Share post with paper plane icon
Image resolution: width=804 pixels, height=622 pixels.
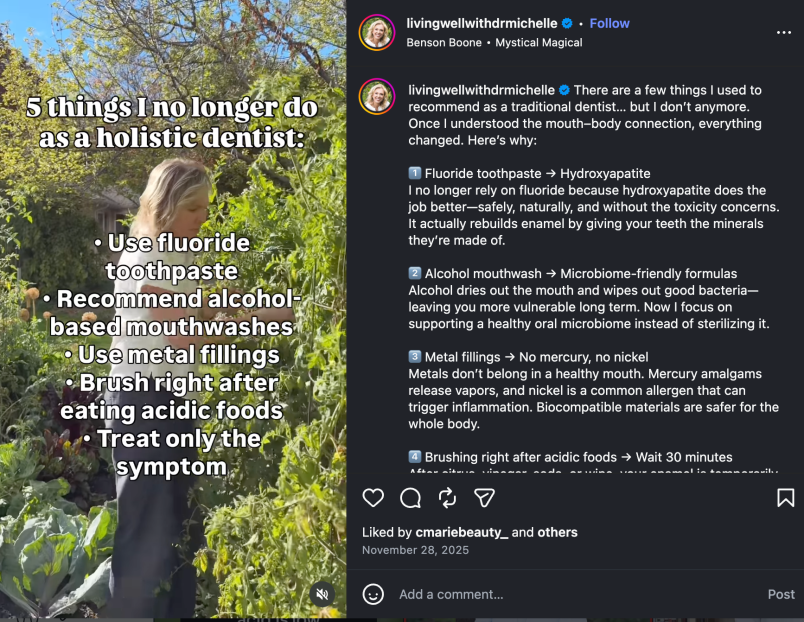[x=484, y=498]
